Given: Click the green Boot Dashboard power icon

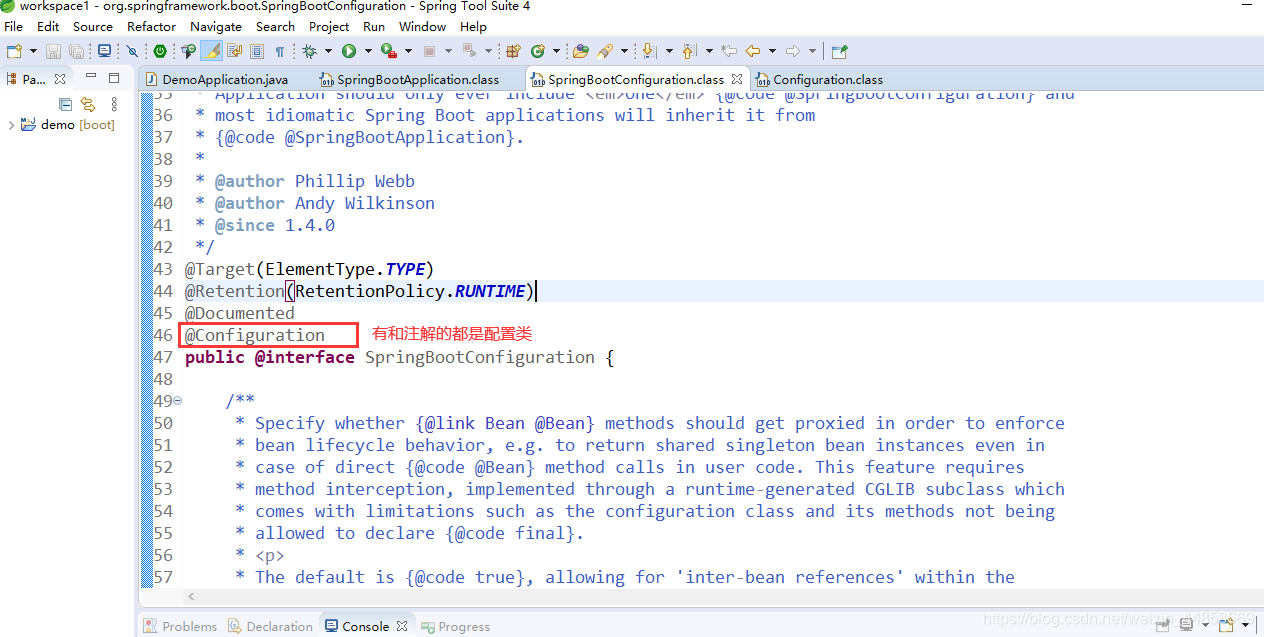Looking at the screenshot, I should coord(160,51).
